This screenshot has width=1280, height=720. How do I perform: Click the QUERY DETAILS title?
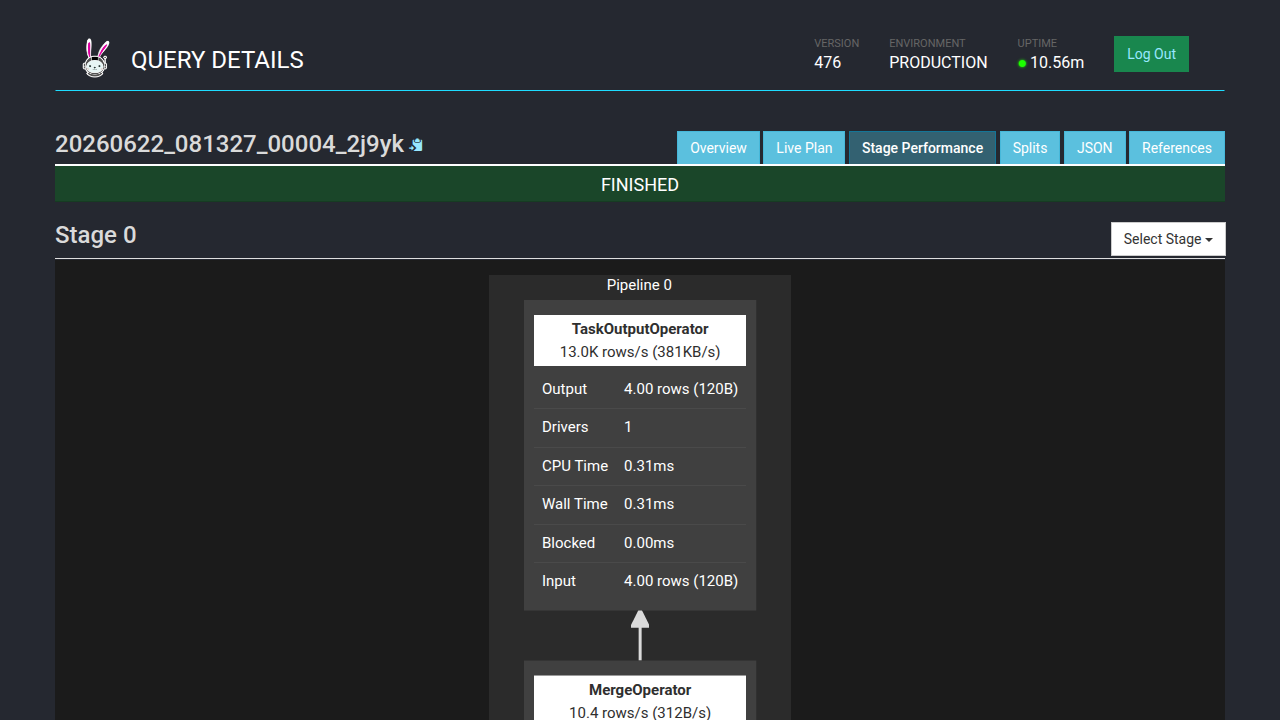[217, 60]
